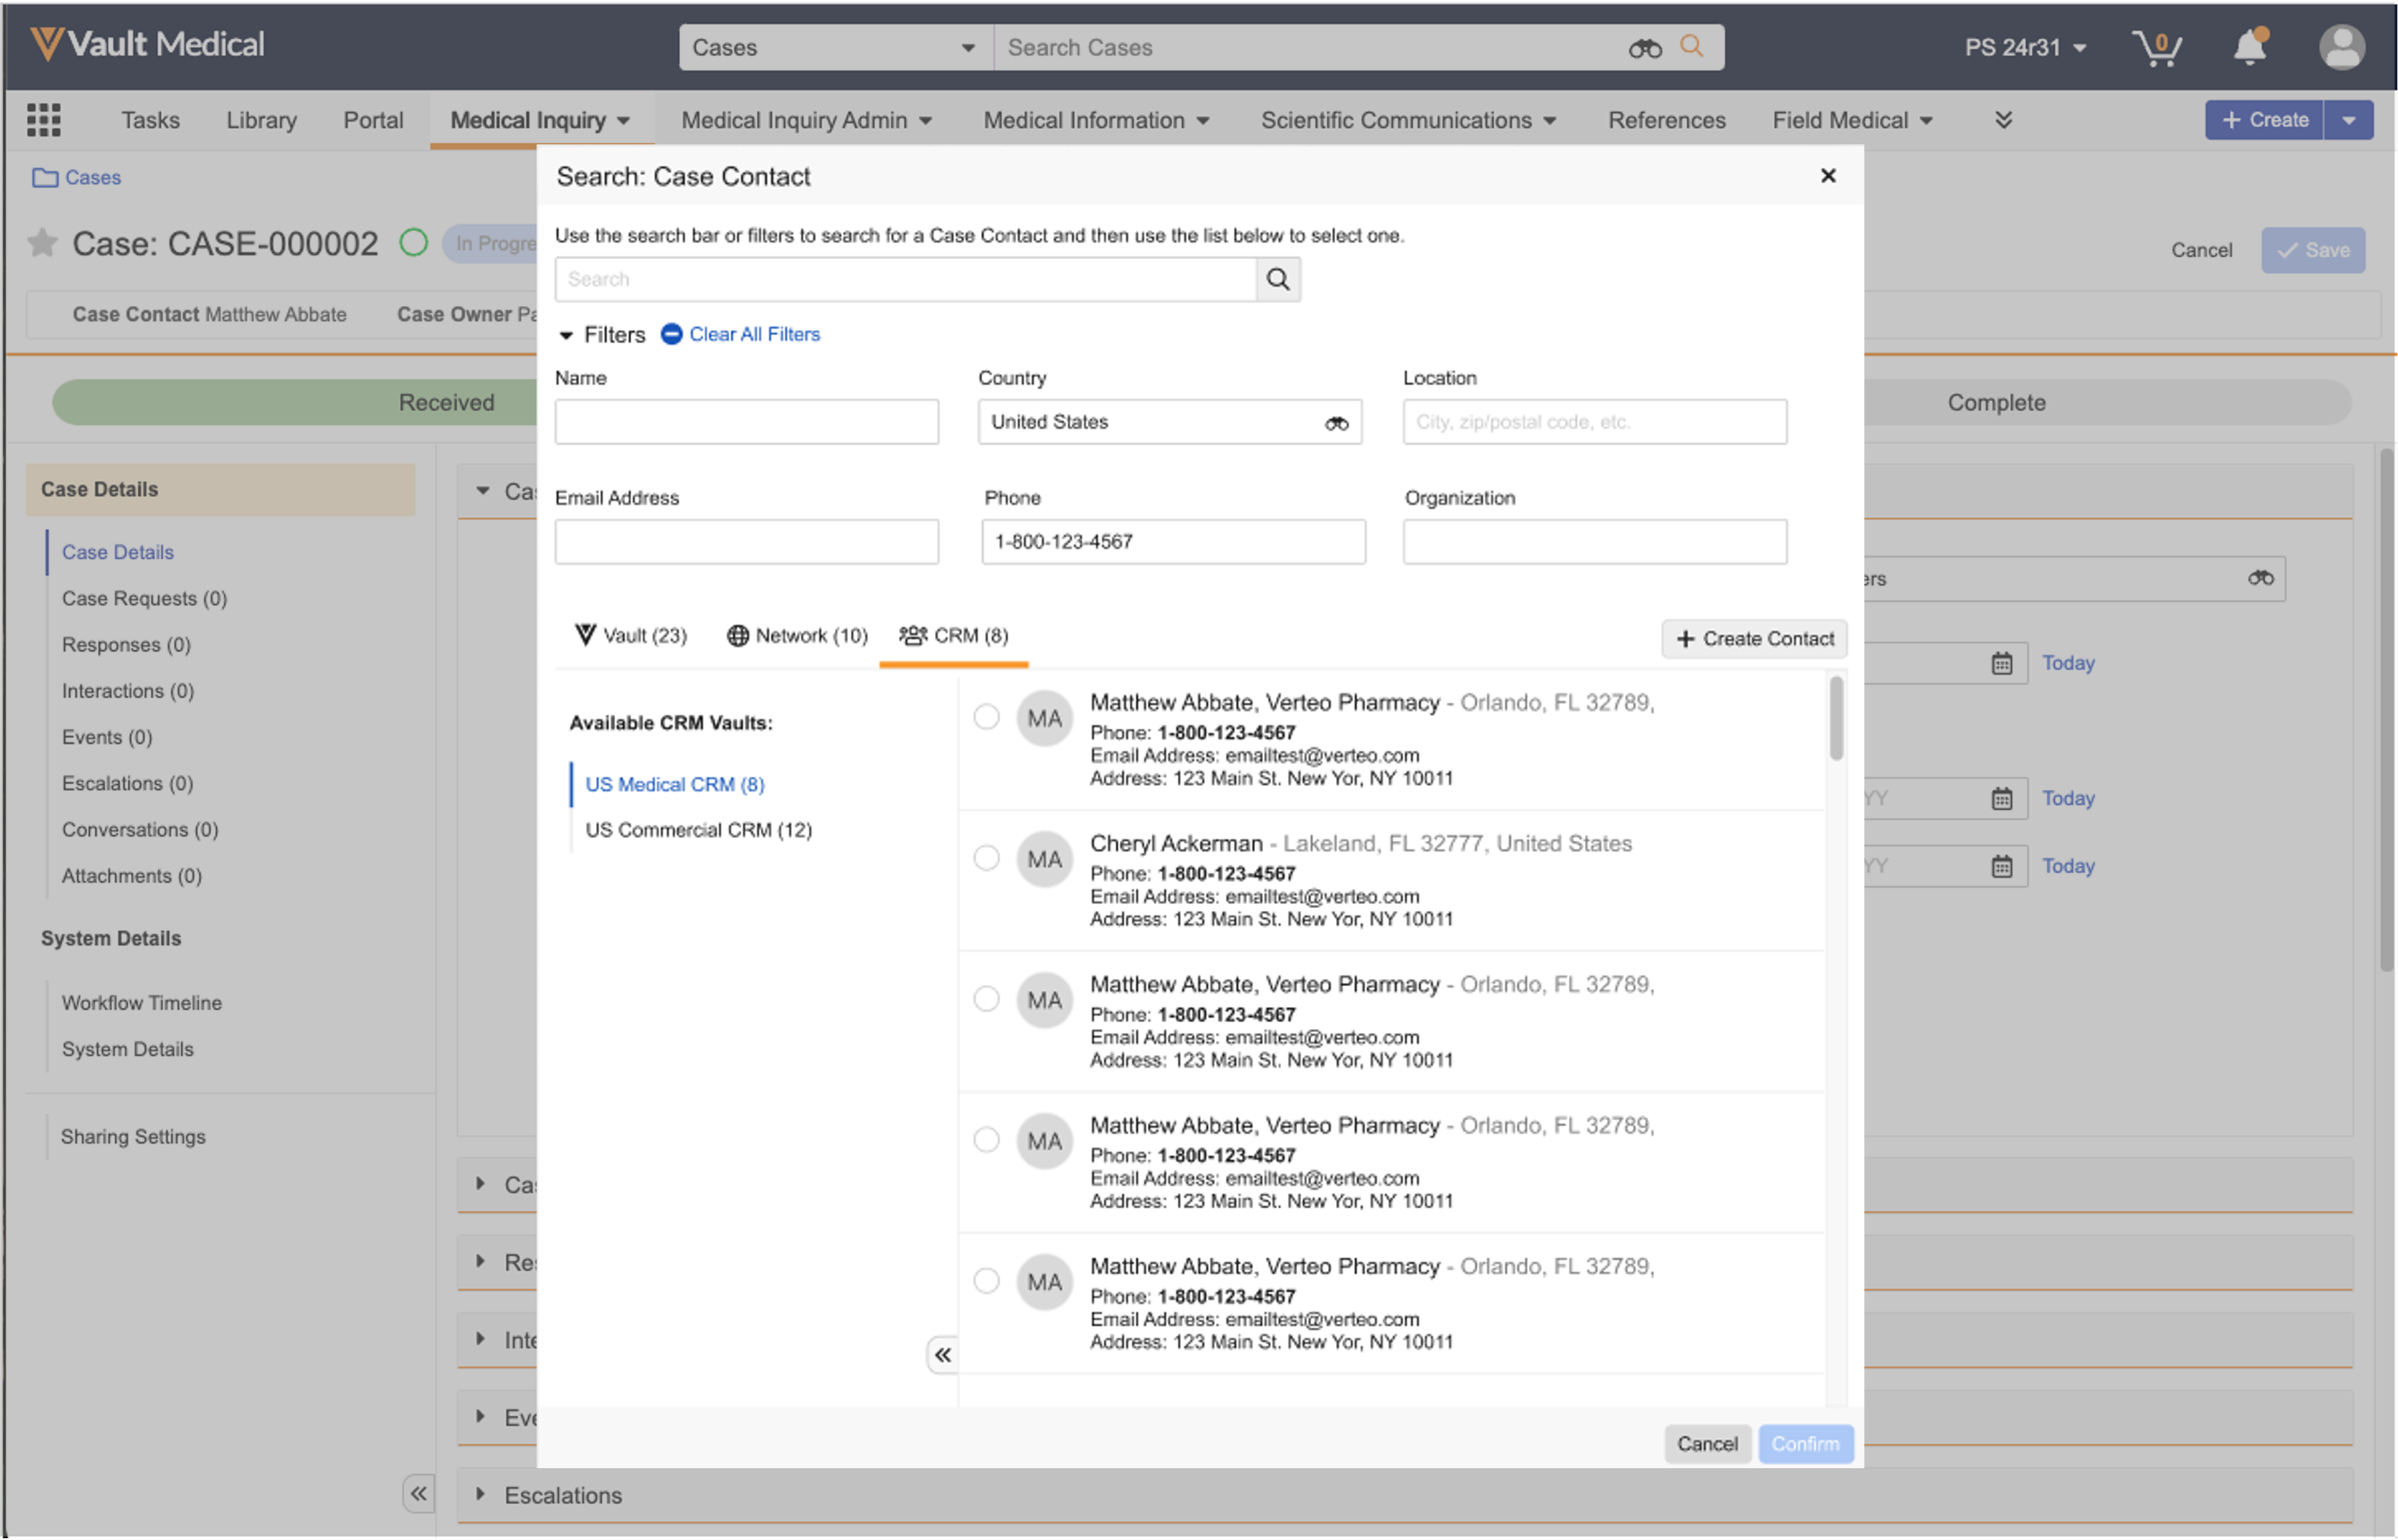Show more navigation tabs with double chevron
The width and height of the screenshot is (2398, 1540).
click(x=2003, y=120)
